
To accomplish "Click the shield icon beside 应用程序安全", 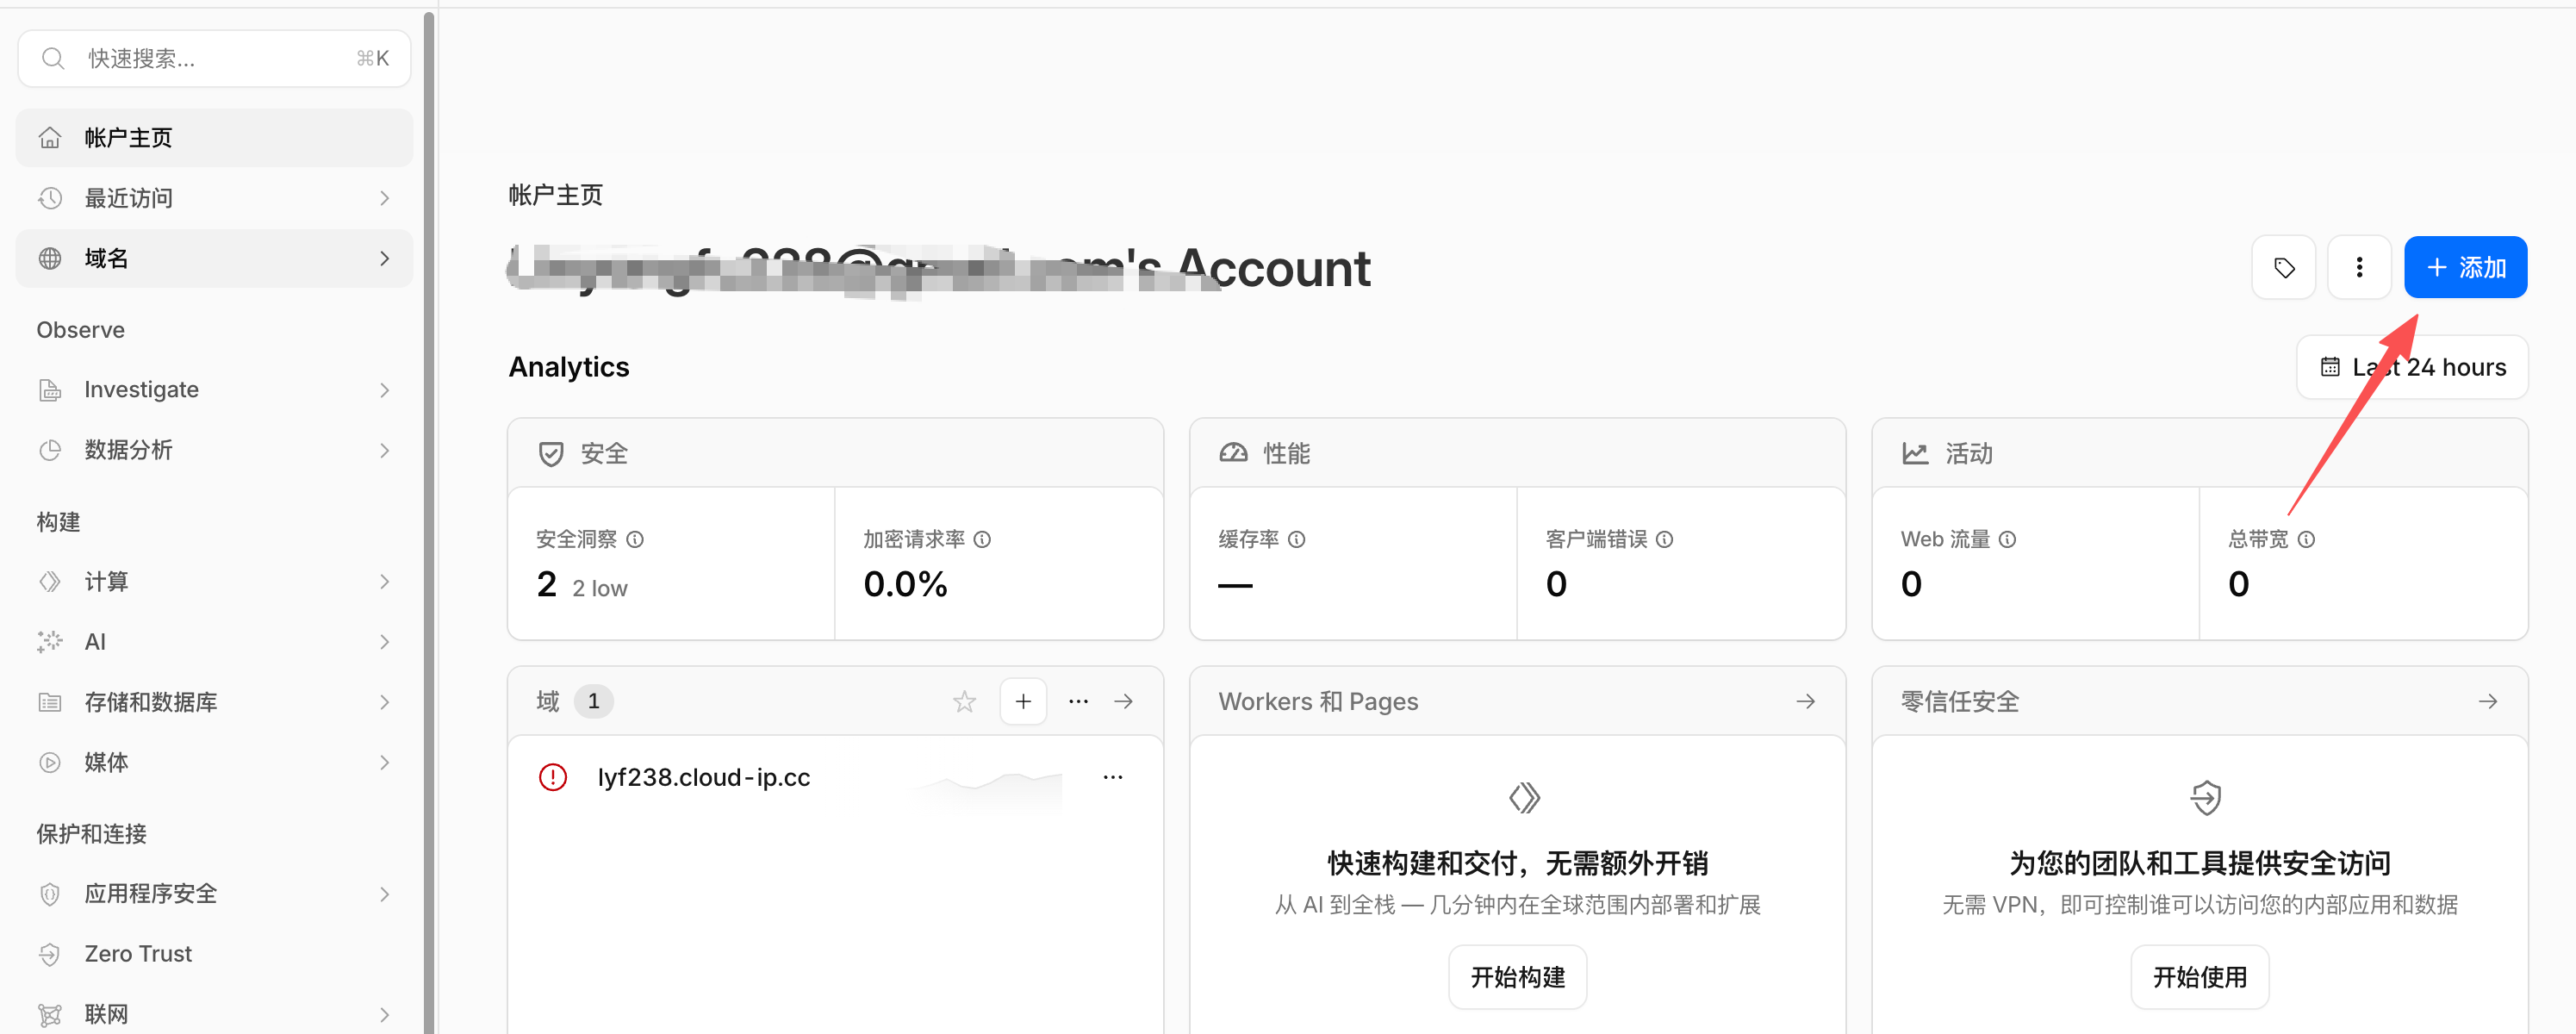I will pos(50,894).
